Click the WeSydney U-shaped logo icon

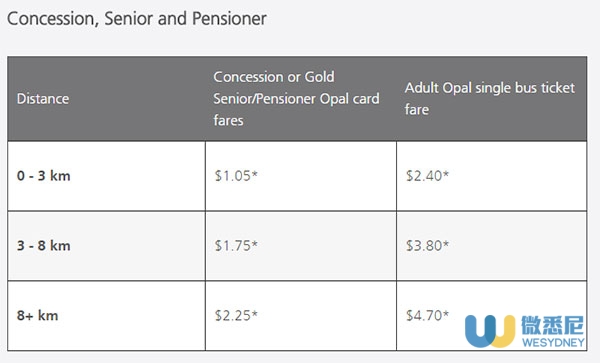coord(490,330)
